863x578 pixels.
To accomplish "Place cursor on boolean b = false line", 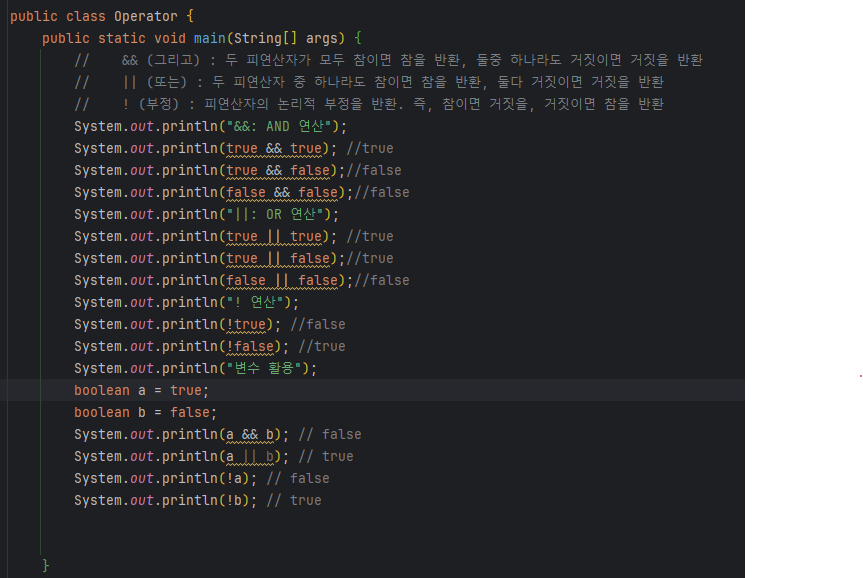I will 145,413.
